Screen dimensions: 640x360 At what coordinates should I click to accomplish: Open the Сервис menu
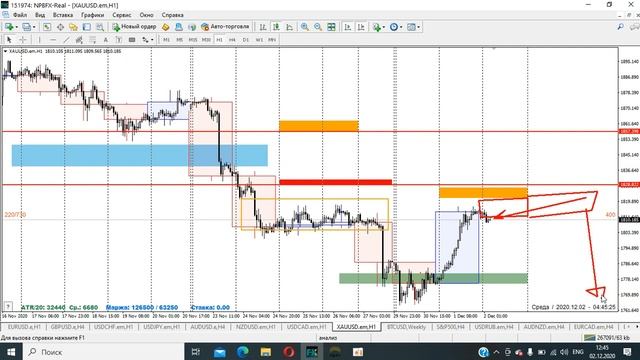point(122,15)
